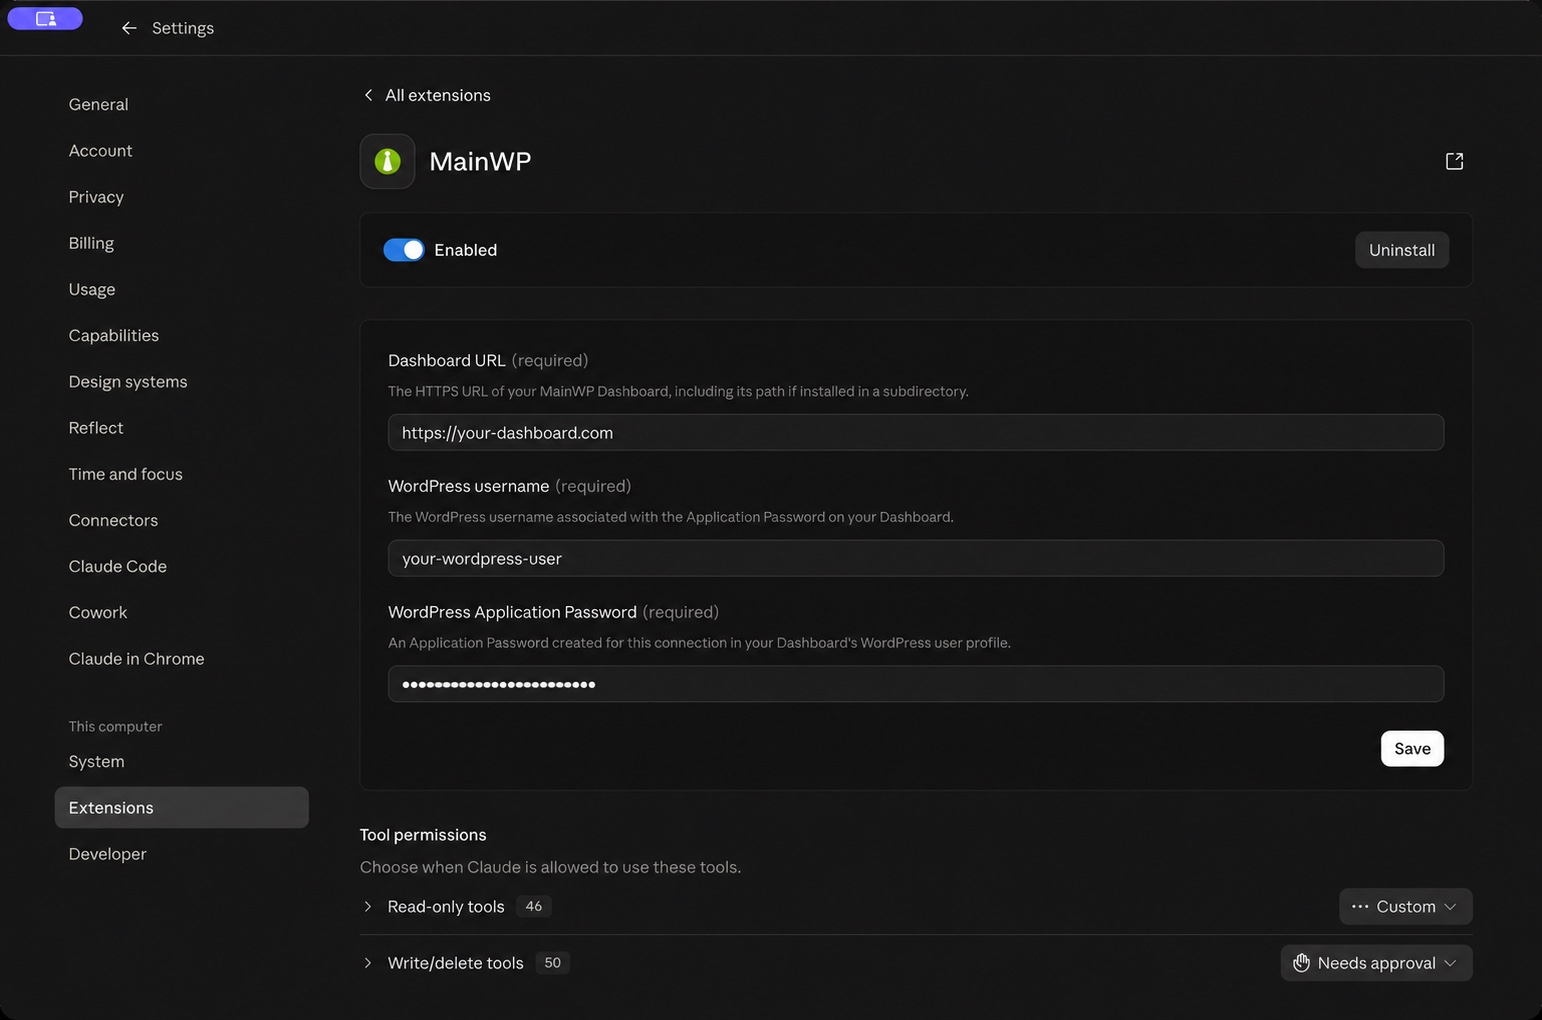
Task: Open the Custom permissions dropdown
Action: click(x=1405, y=907)
